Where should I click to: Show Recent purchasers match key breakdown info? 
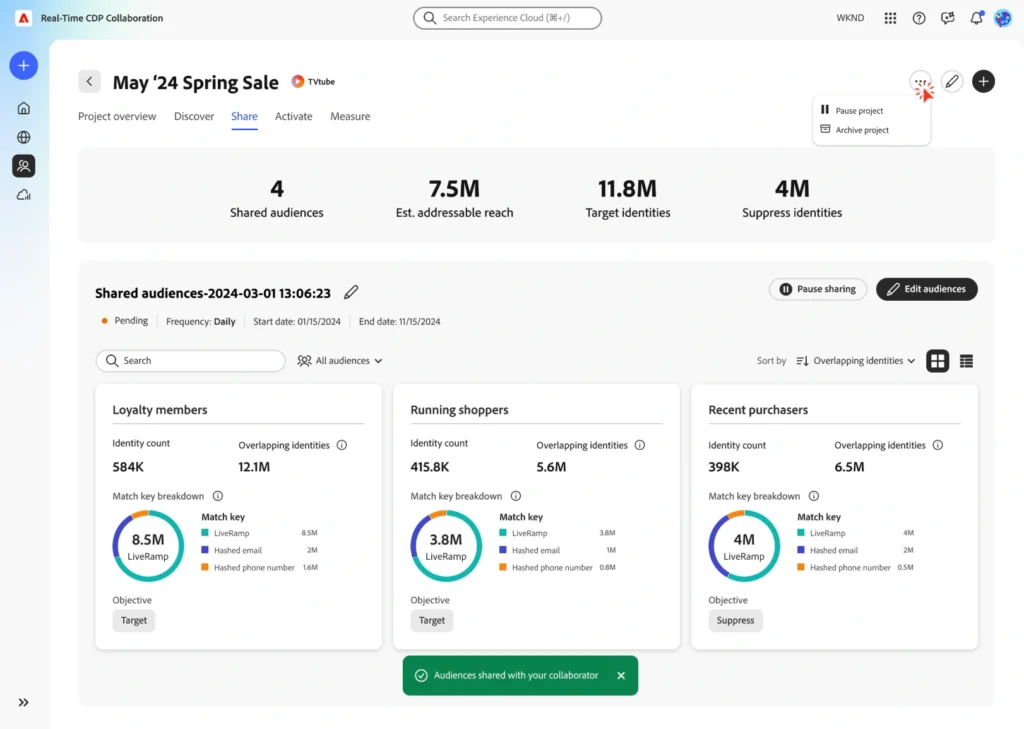click(x=814, y=496)
